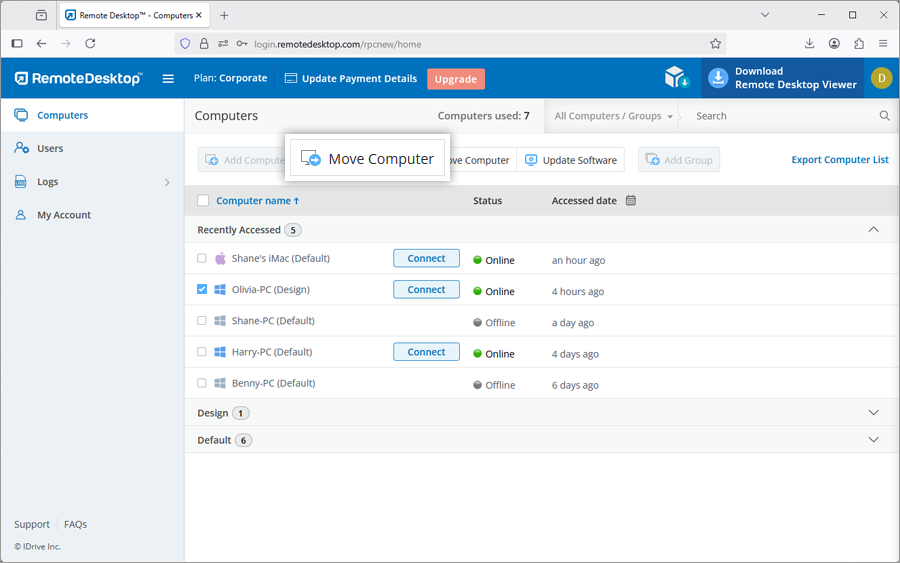Collapse the Recently Accessed section
Viewport: 900px width, 563px height.
click(873, 230)
